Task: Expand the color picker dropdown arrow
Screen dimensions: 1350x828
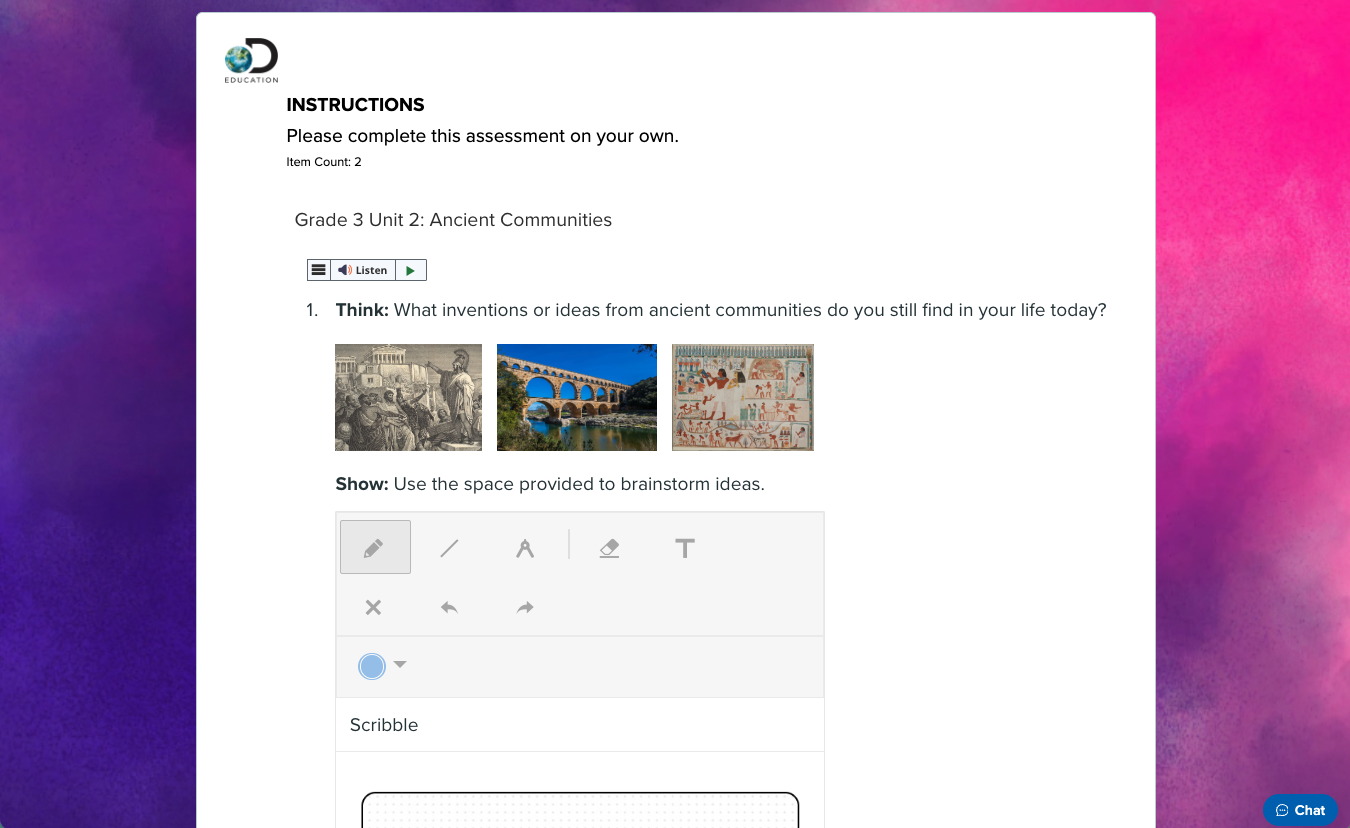Action: click(400, 664)
